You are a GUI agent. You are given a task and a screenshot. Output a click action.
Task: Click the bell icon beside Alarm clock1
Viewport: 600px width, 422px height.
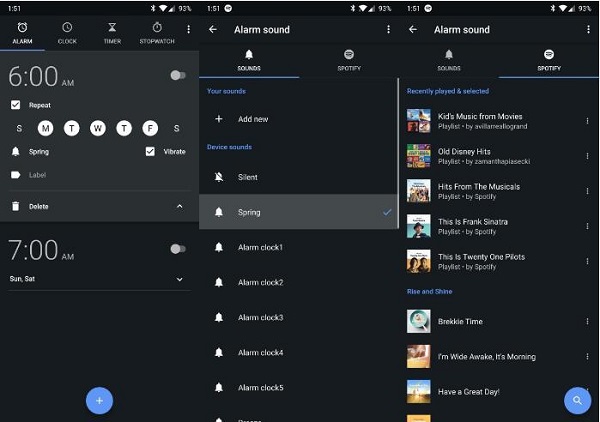pos(219,247)
